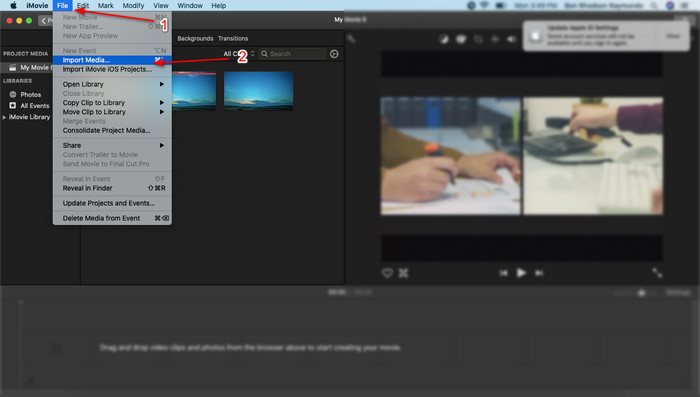Click the magic wand enhance icon
700x397 pixels.
[352, 39]
